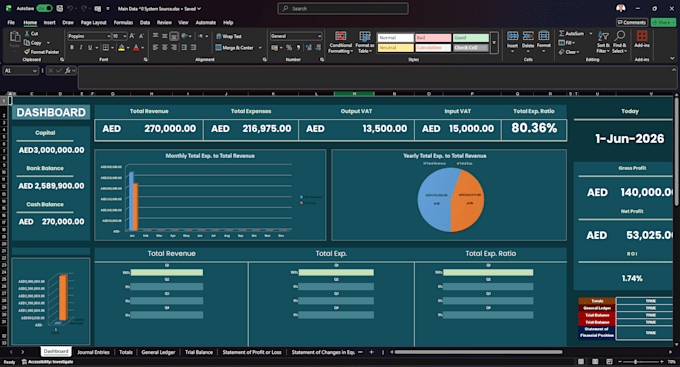The image size is (680, 367).
Task: Toggle the AutoSave switch
Action: 45,8
